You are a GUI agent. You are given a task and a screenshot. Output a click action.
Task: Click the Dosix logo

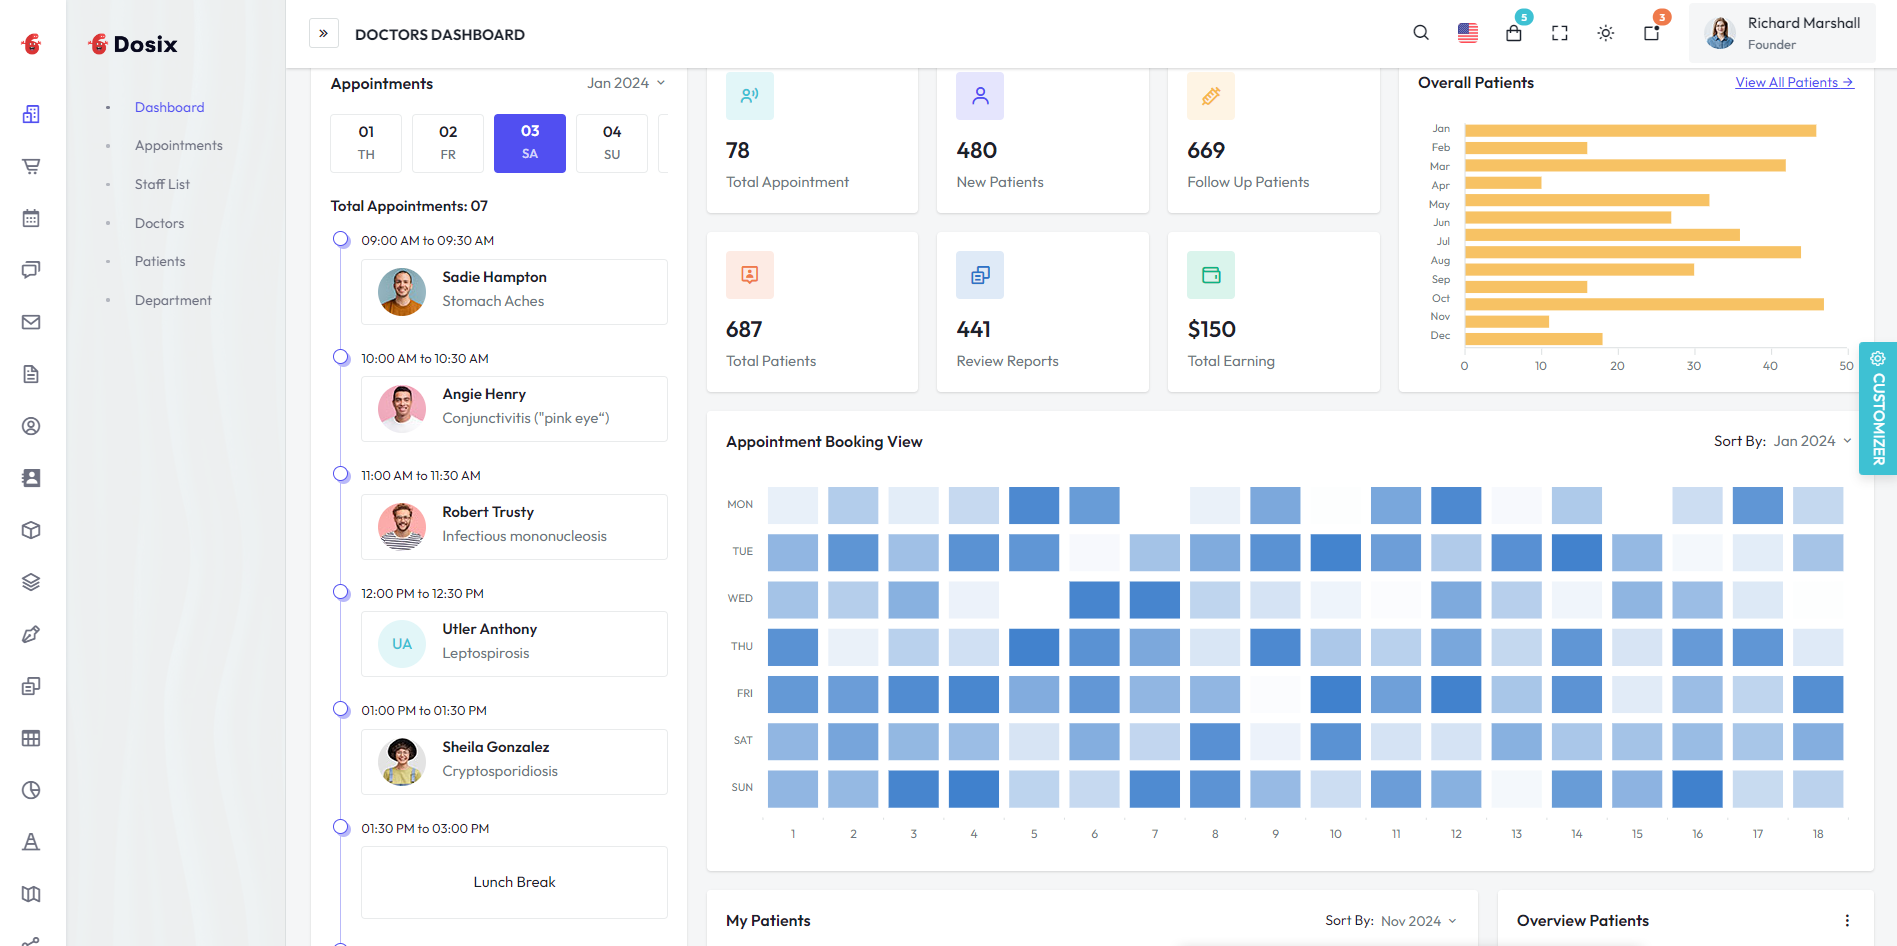click(132, 44)
